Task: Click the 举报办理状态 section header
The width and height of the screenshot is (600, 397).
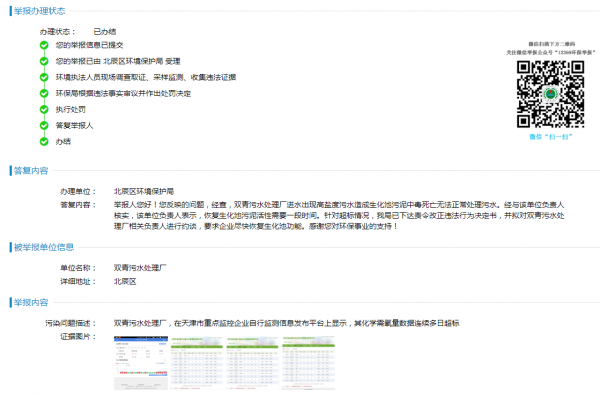Action: (39, 11)
